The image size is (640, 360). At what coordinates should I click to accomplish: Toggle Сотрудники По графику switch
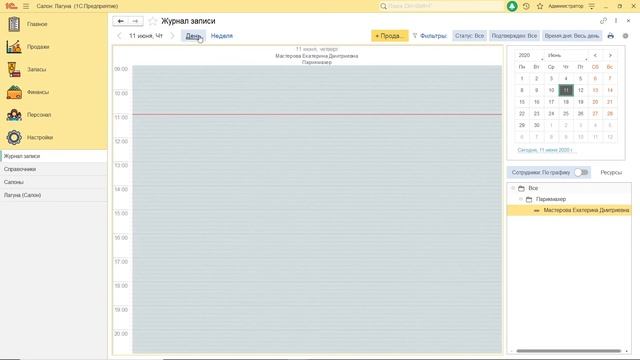click(x=581, y=173)
